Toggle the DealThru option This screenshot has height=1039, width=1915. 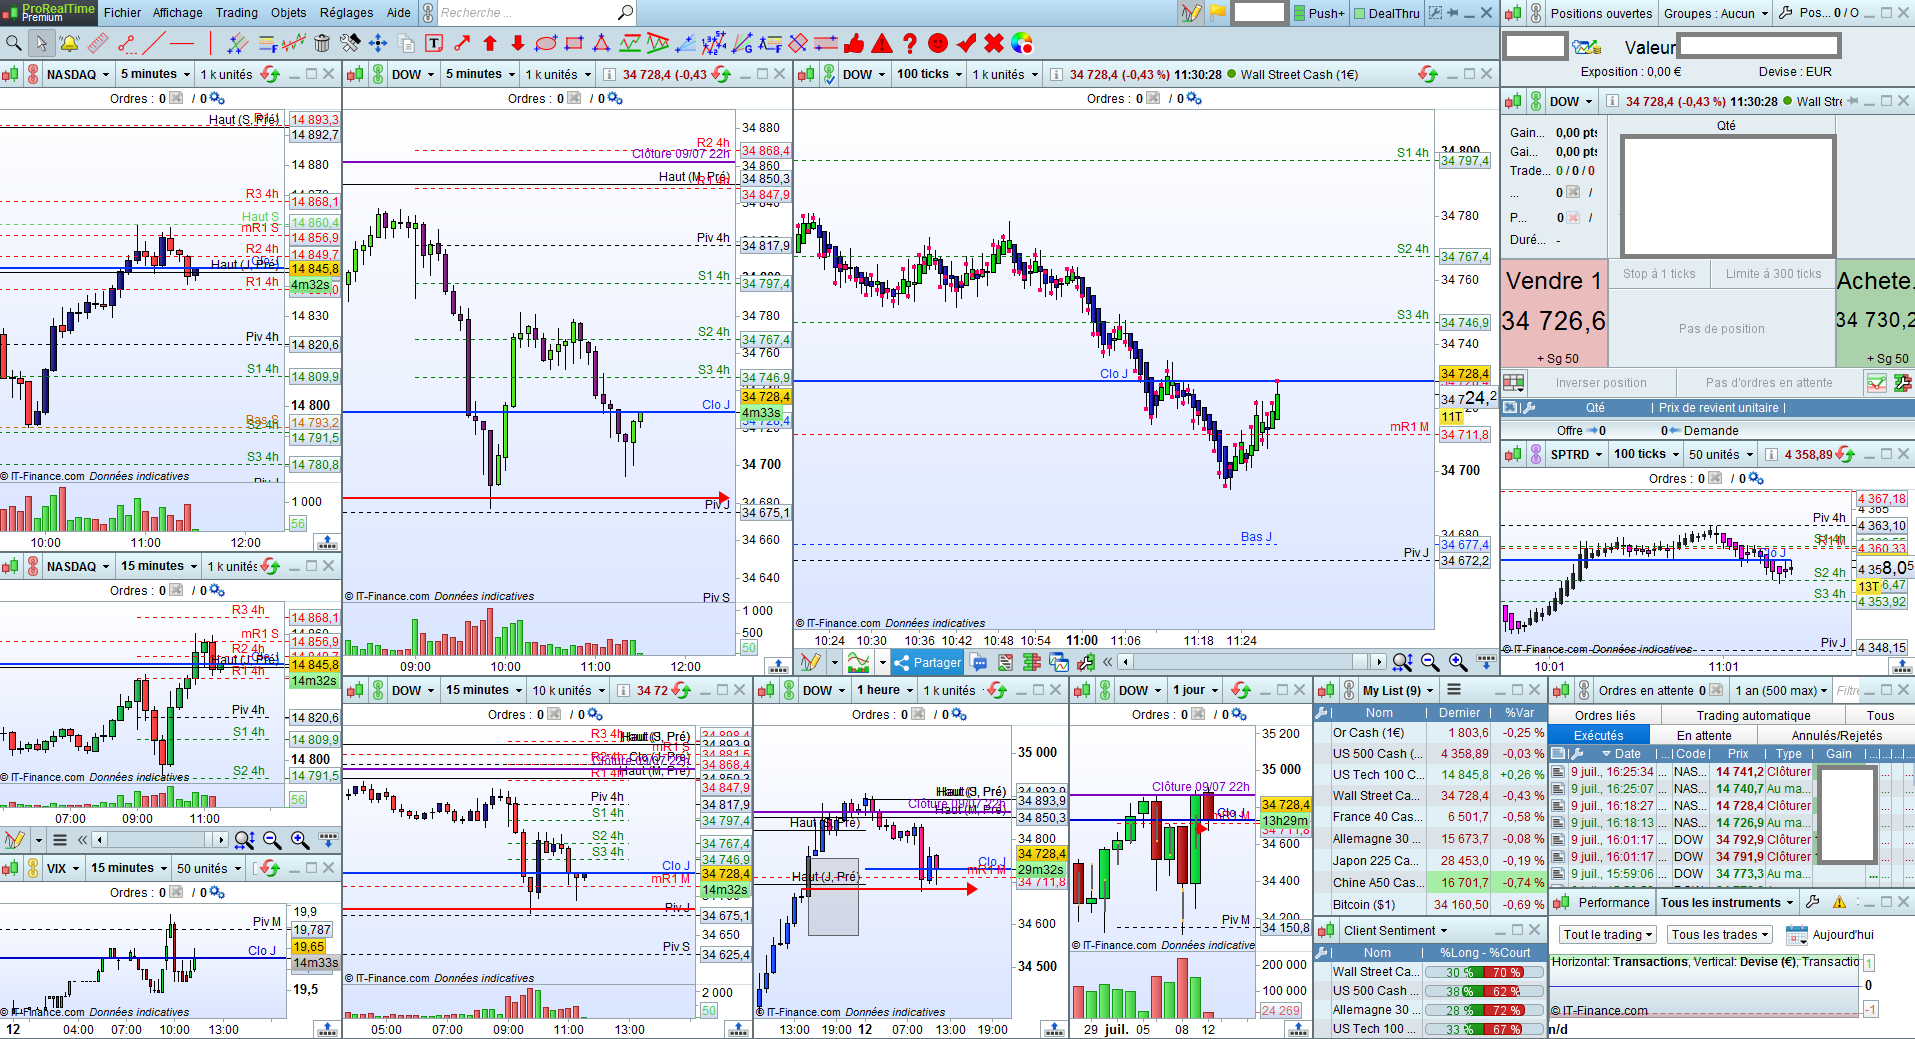click(1387, 13)
